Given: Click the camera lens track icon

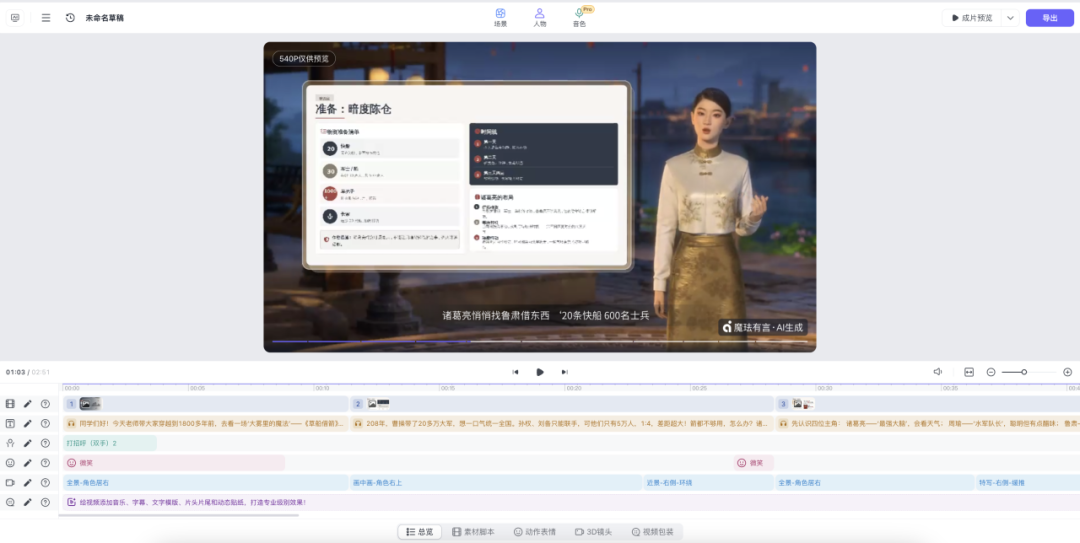Looking at the screenshot, I should tap(10, 482).
